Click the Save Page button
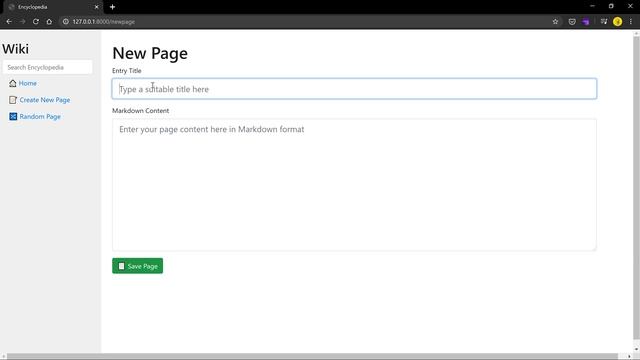 coord(138,266)
